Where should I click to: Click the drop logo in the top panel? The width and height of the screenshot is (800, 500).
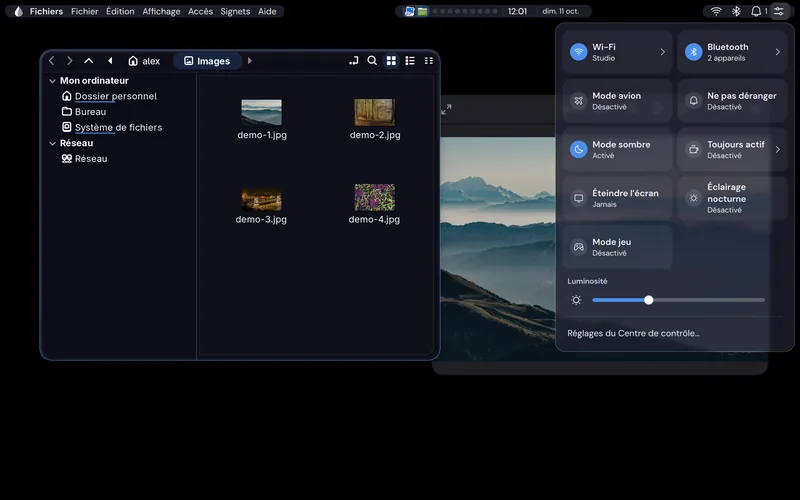click(18, 11)
